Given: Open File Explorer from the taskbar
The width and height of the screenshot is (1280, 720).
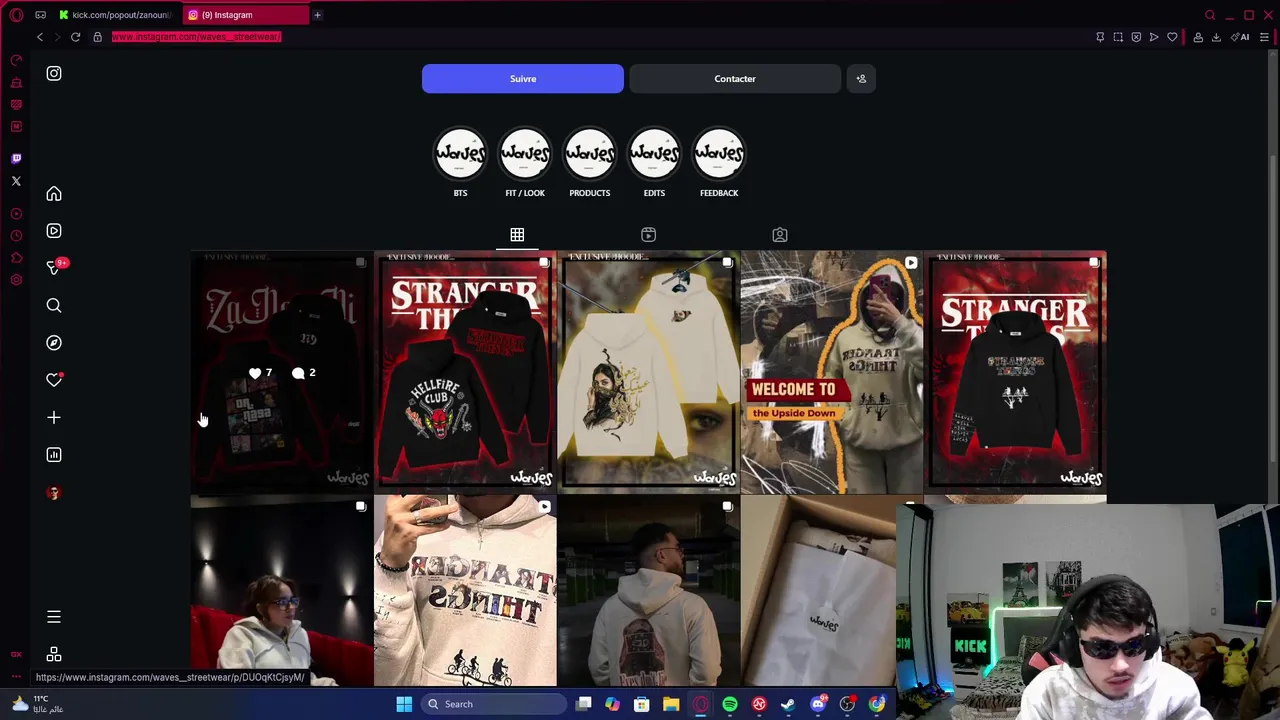Looking at the screenshot, I should (671, 704).
